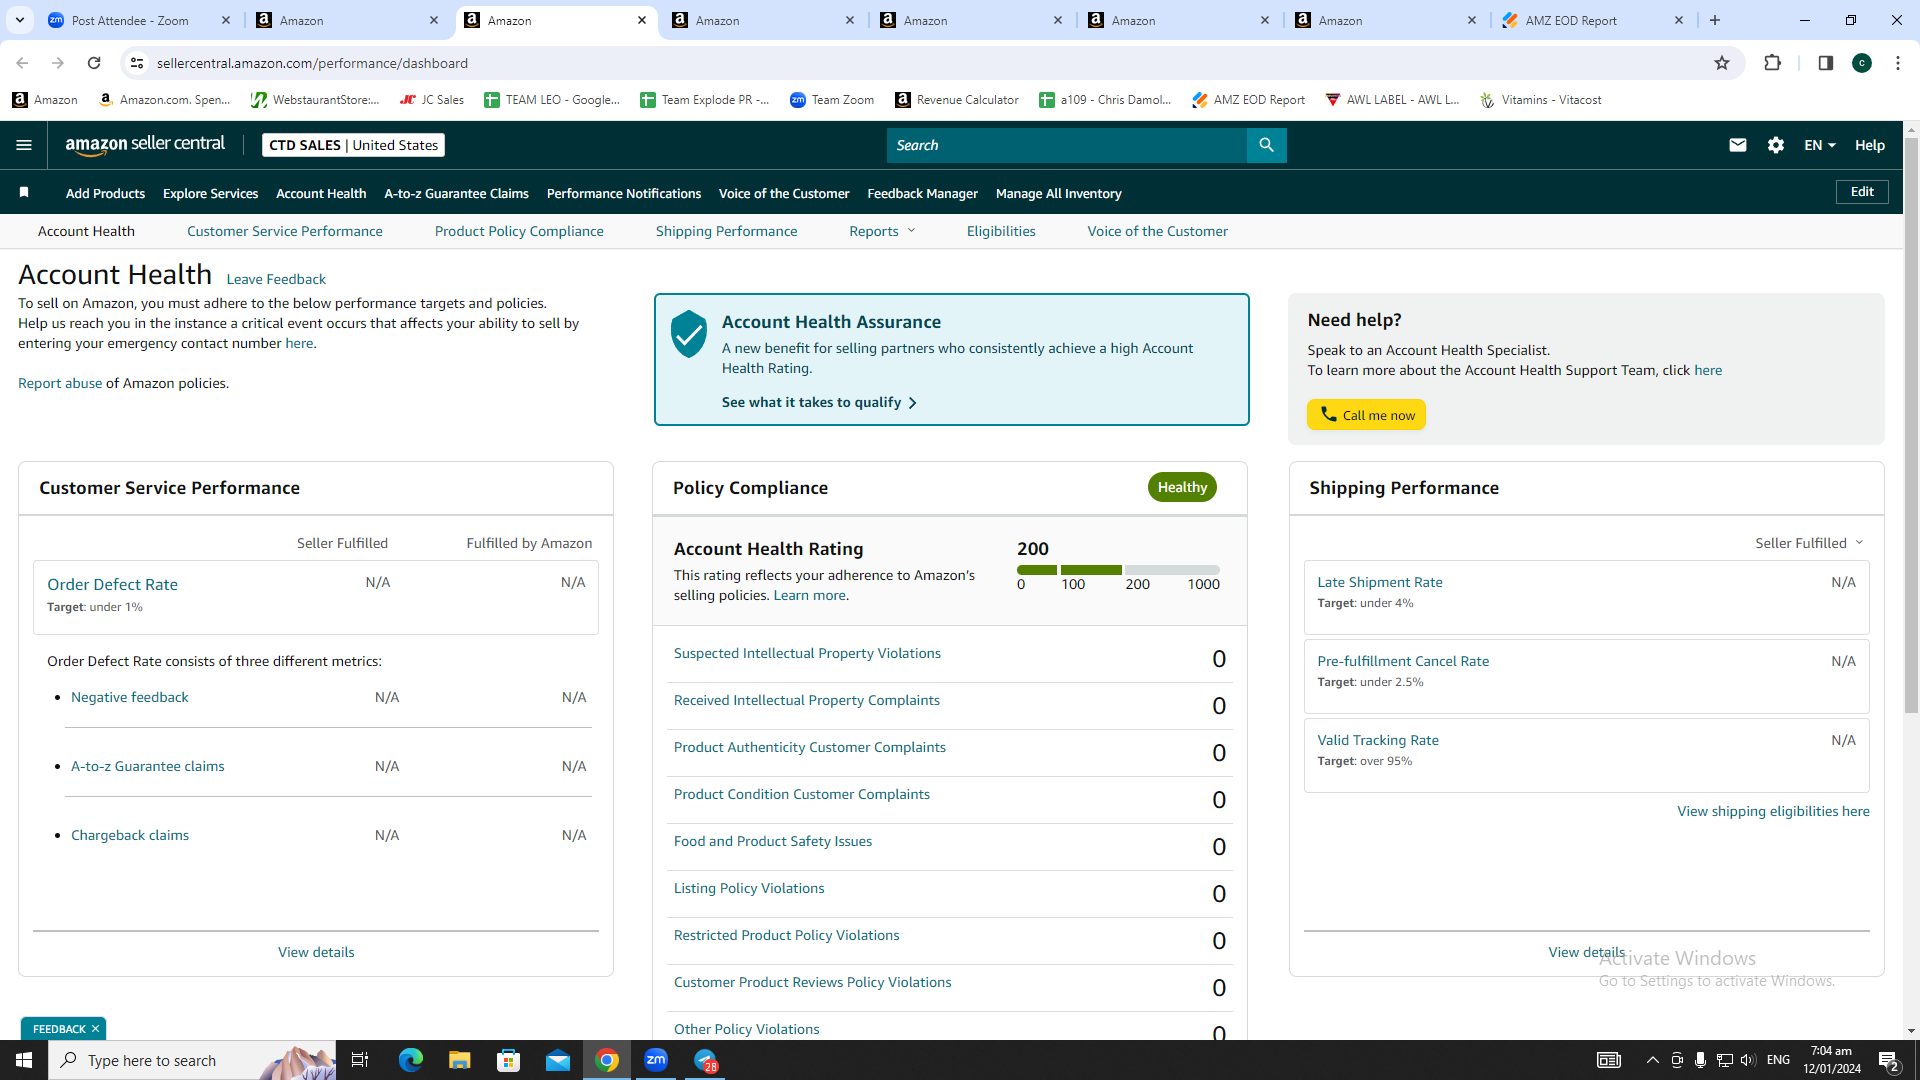This screenshot has height=1080, width=1920.
Task: Bookmark this page with the star icon
Action: pyautogui.click(x=1722, y=63)
